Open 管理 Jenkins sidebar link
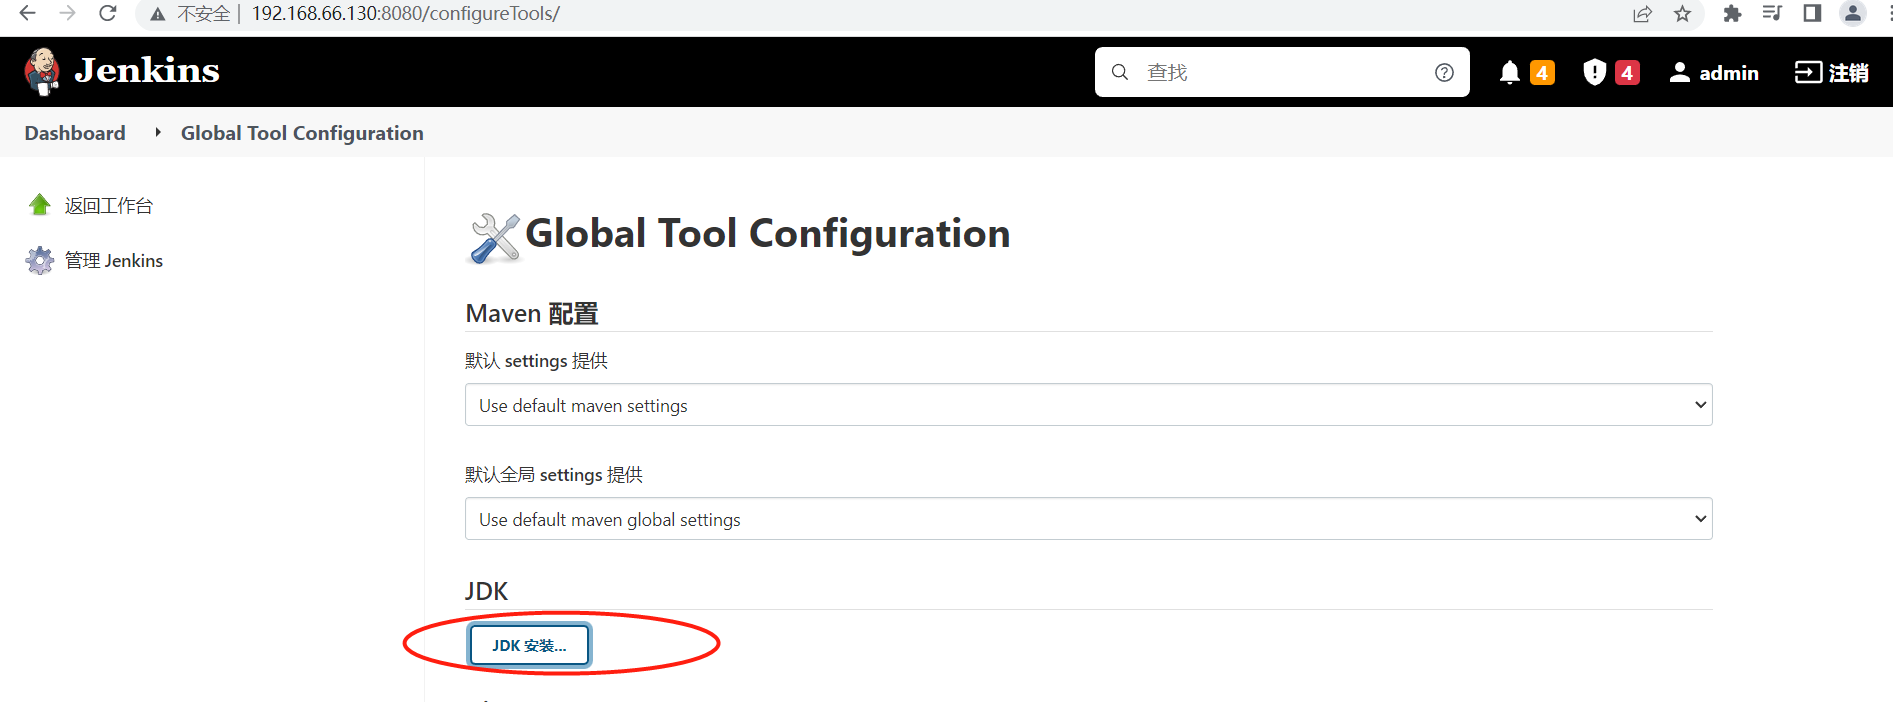This screenshot has height=702, width=1893. [114, 261]
